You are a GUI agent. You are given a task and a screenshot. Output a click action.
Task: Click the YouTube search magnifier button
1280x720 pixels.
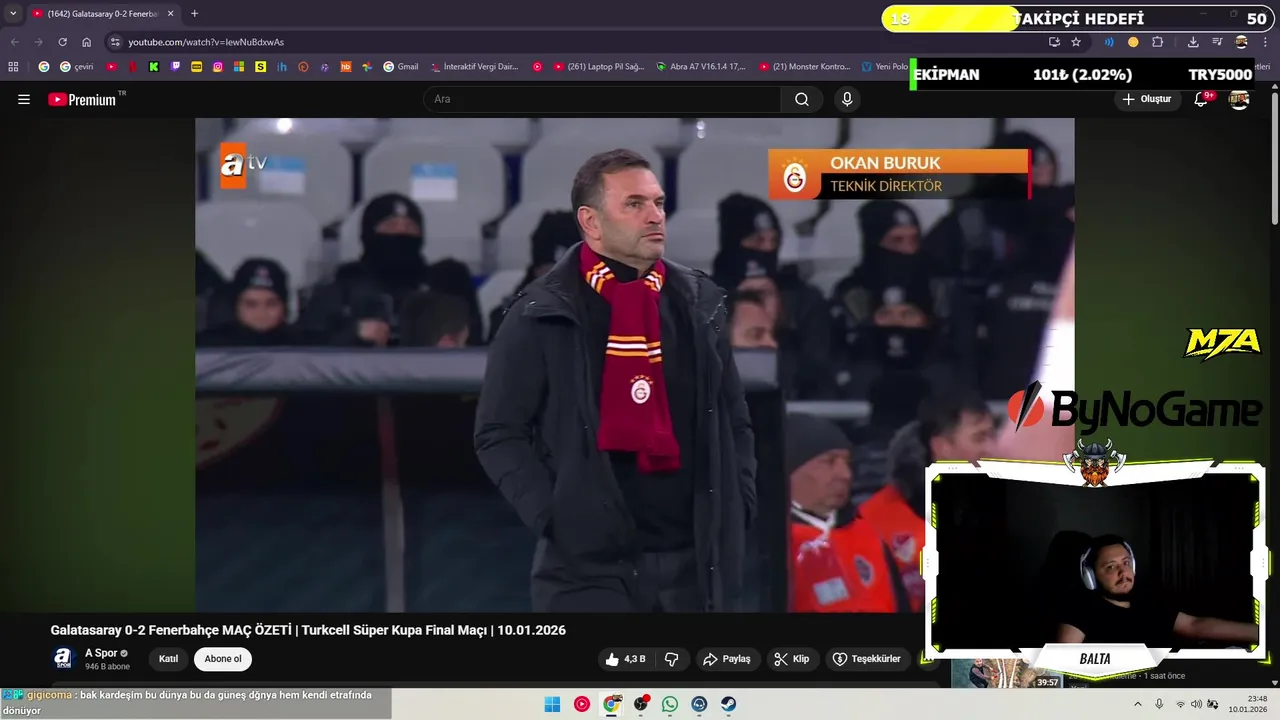tap(802, 99)
